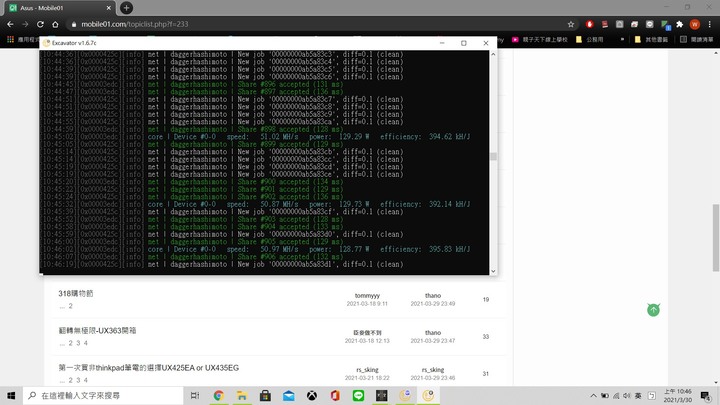720x405 pixels.
Task: Toggle the 英 input language indicator
Action: coord(638,396)
